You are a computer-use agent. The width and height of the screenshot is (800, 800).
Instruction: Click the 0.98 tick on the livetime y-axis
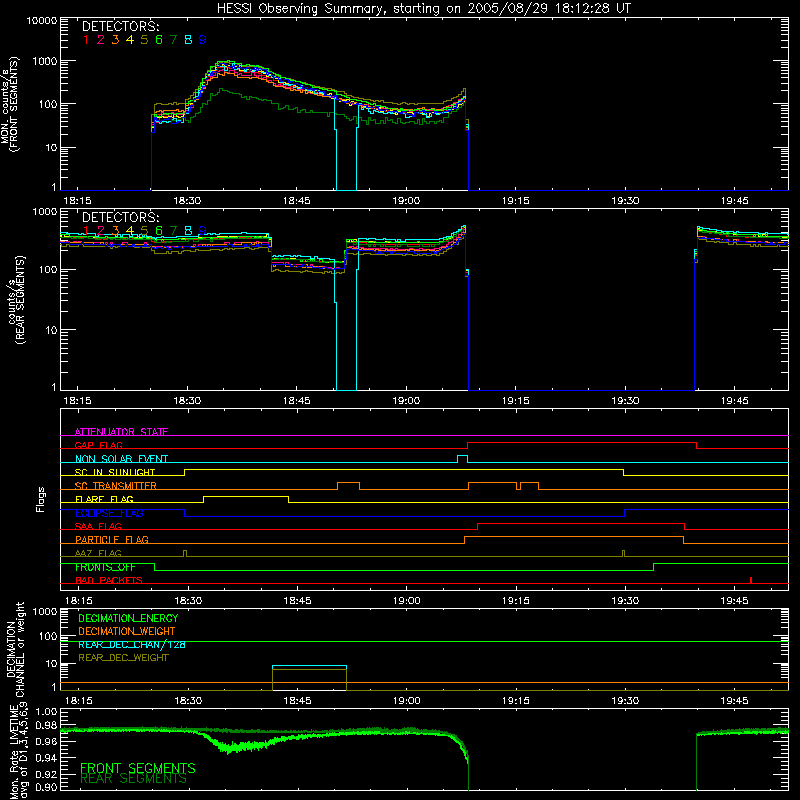(47, 726)
